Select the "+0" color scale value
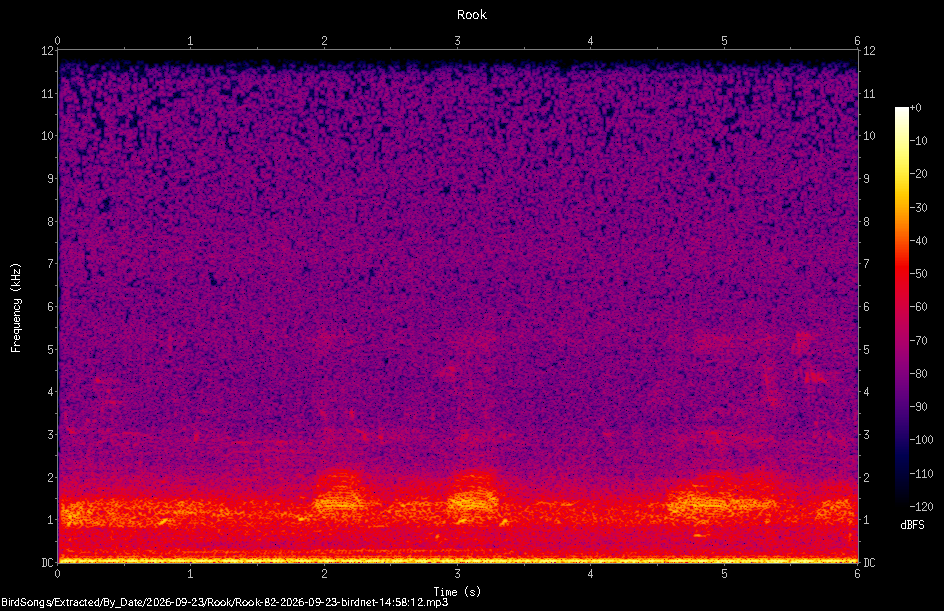The height and width of the screenshot is (611, 944). pos(915,108)
